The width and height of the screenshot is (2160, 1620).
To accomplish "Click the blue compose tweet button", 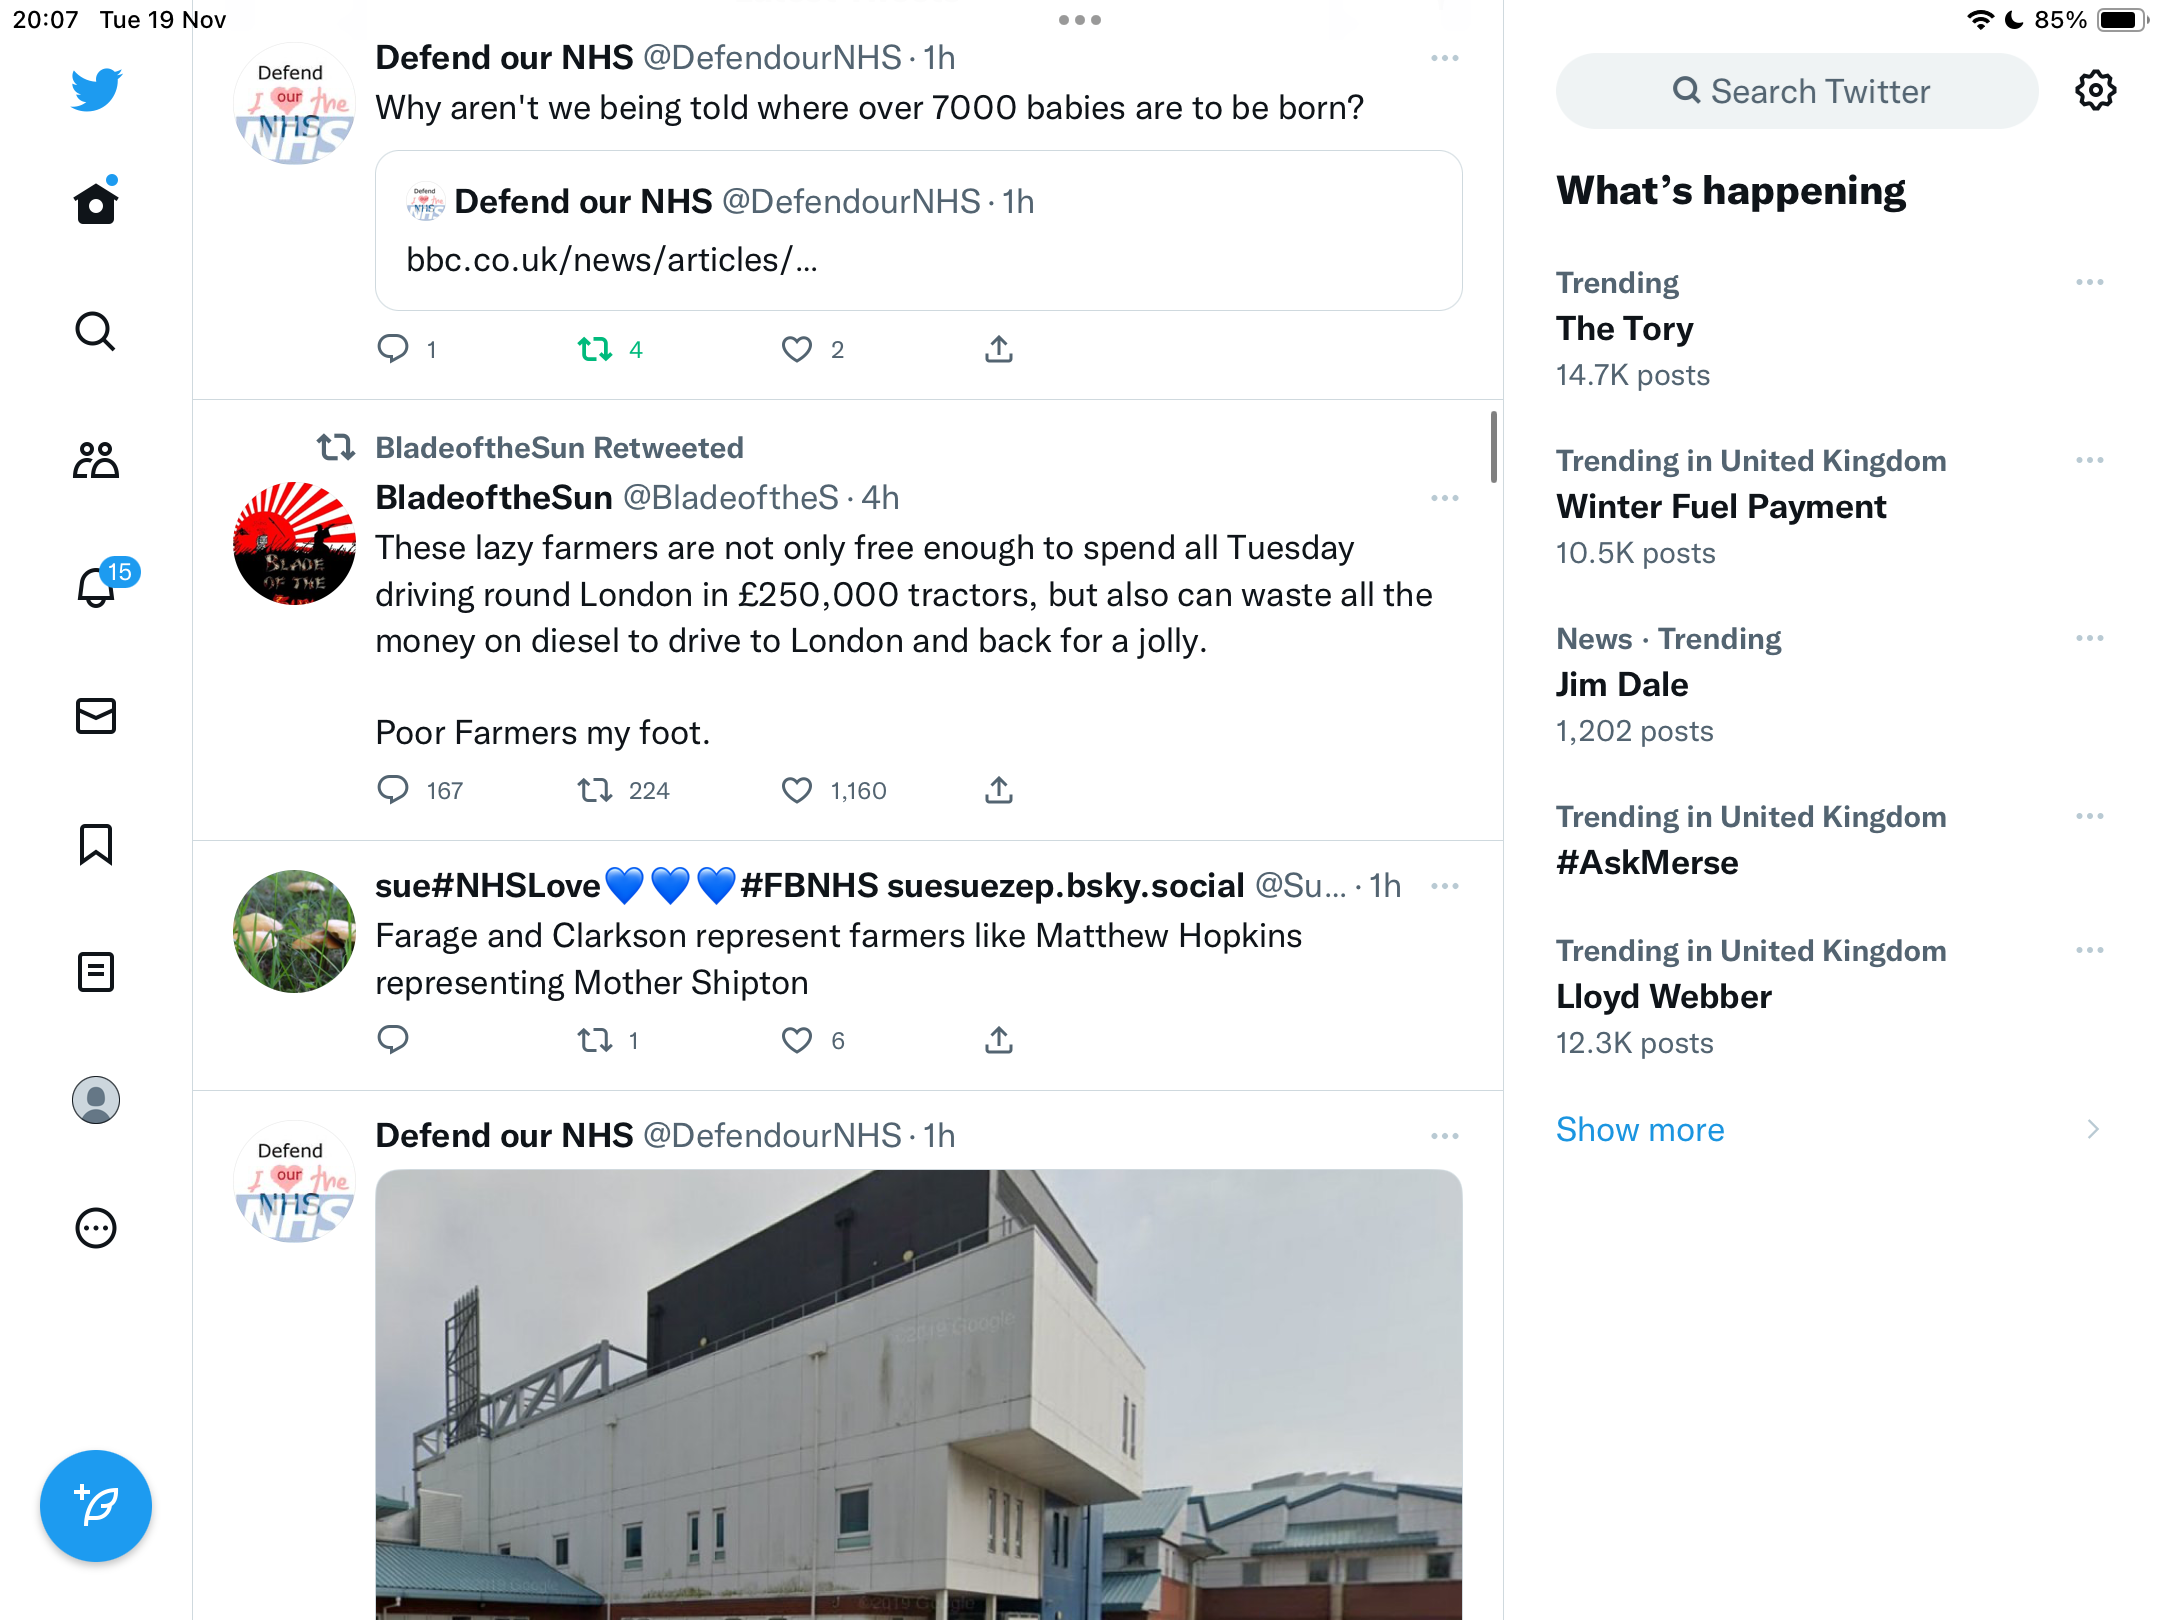I will coord(96,1506).
